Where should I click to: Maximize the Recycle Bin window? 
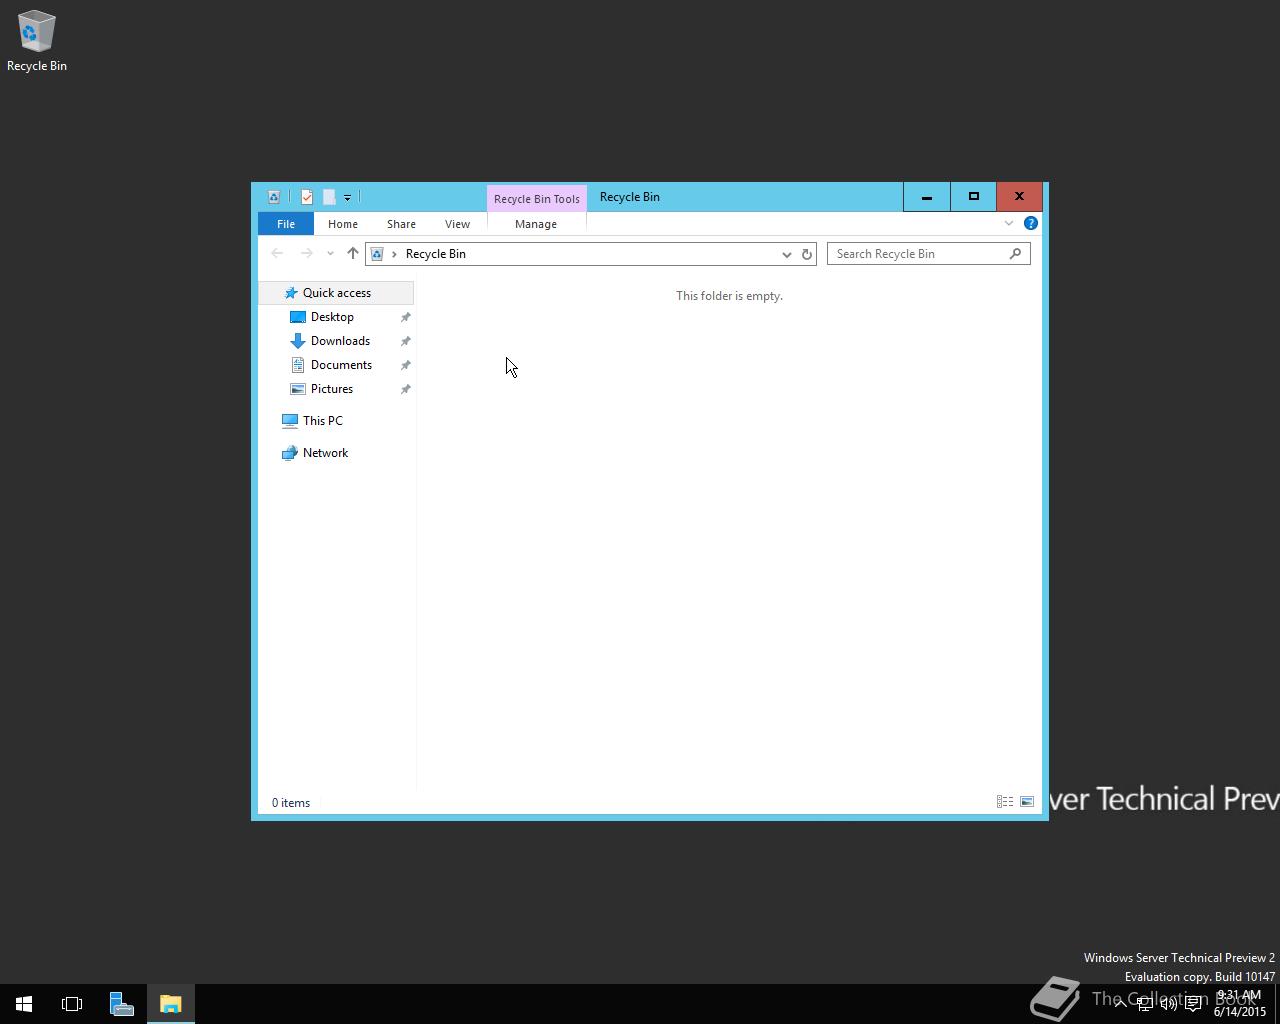coord(973,197)
